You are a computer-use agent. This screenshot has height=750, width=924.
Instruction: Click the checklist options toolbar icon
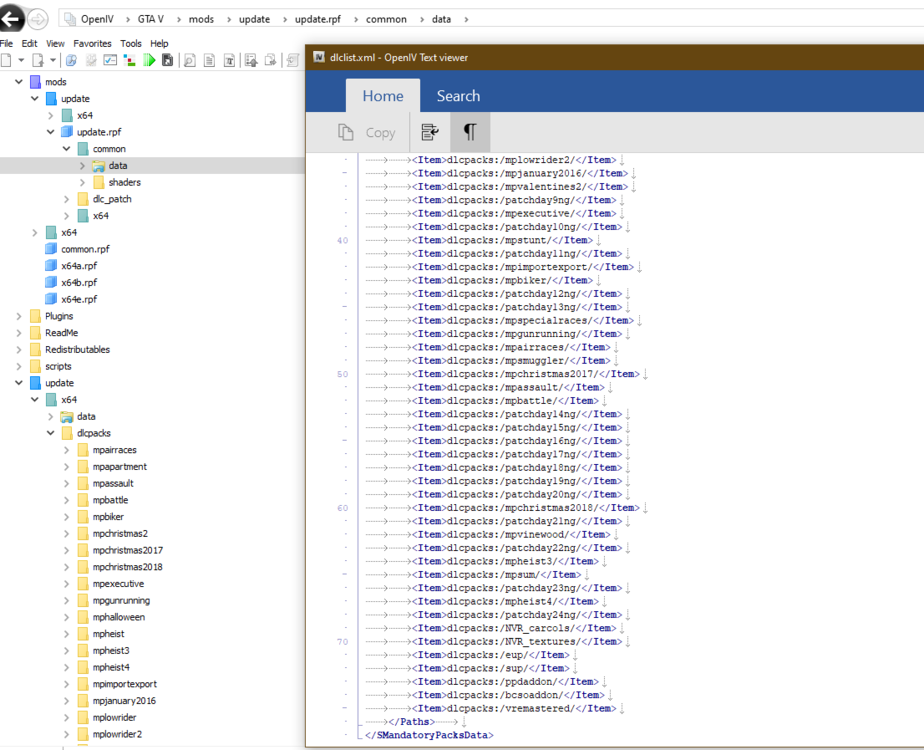(109, 61)
